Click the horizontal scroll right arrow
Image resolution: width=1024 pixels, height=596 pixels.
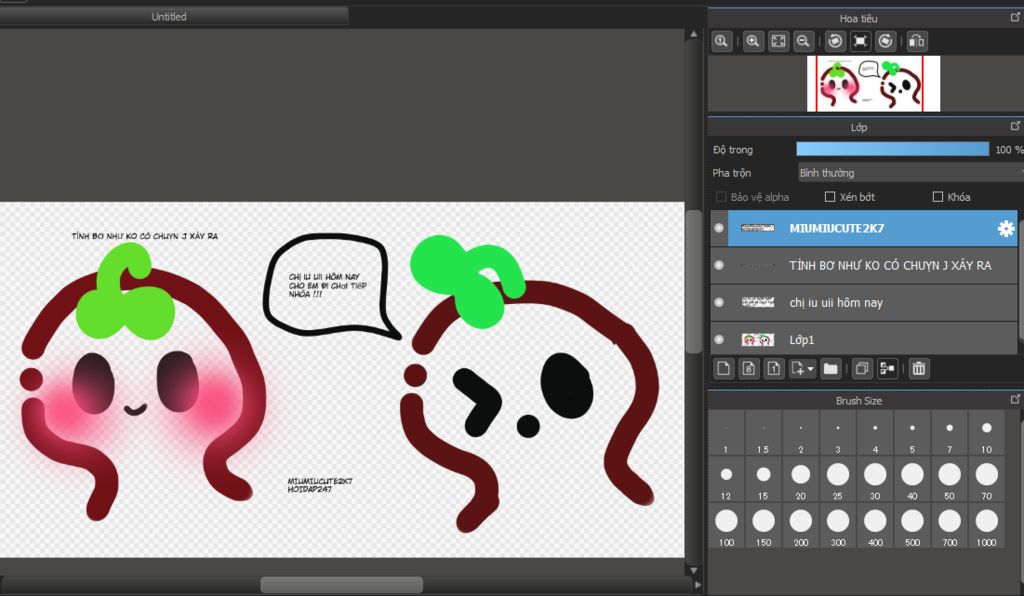point(697,585)
